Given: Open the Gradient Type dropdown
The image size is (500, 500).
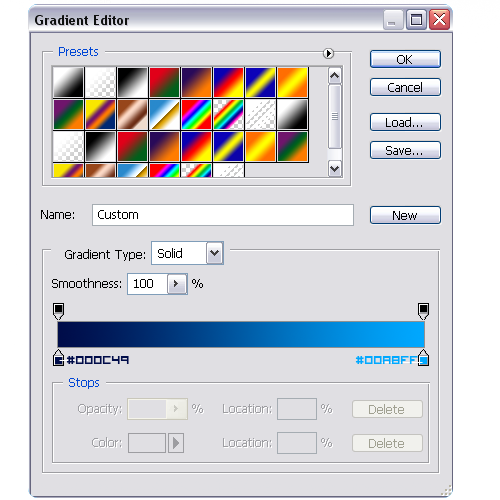Looking at the screenshot, I should (214, 253).
